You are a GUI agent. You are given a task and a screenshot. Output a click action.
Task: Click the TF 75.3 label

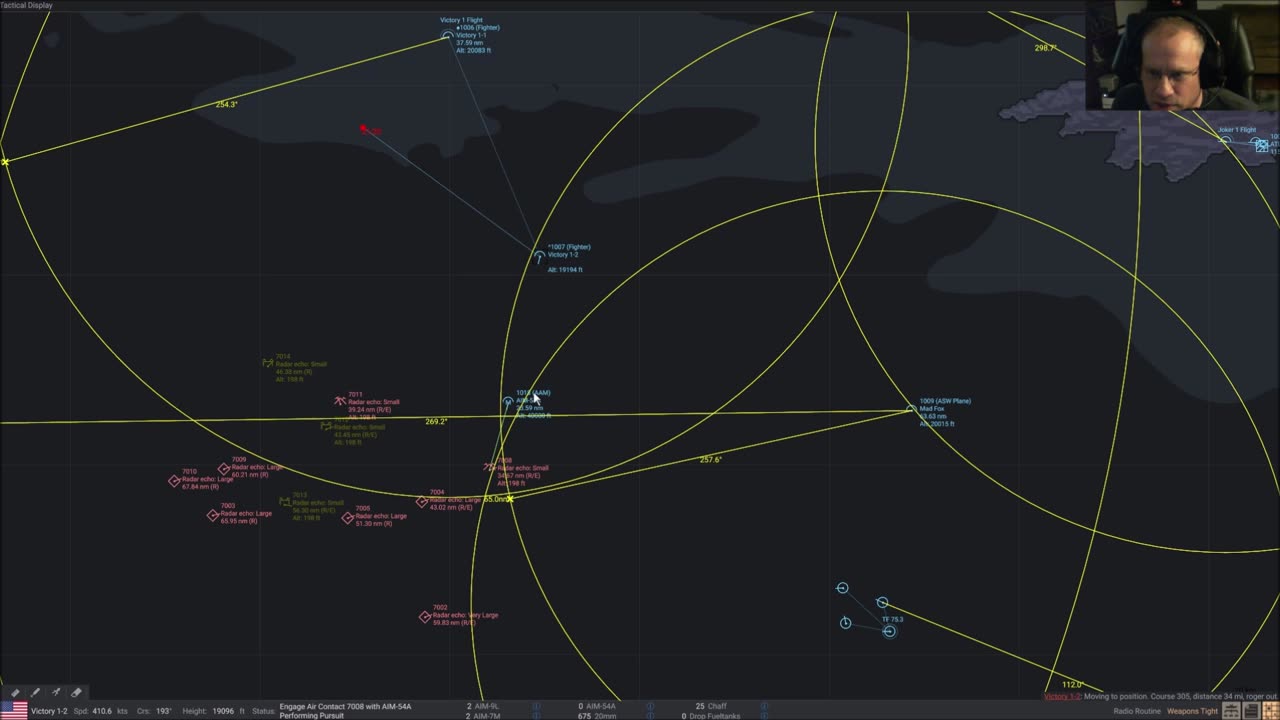[892, 620]
